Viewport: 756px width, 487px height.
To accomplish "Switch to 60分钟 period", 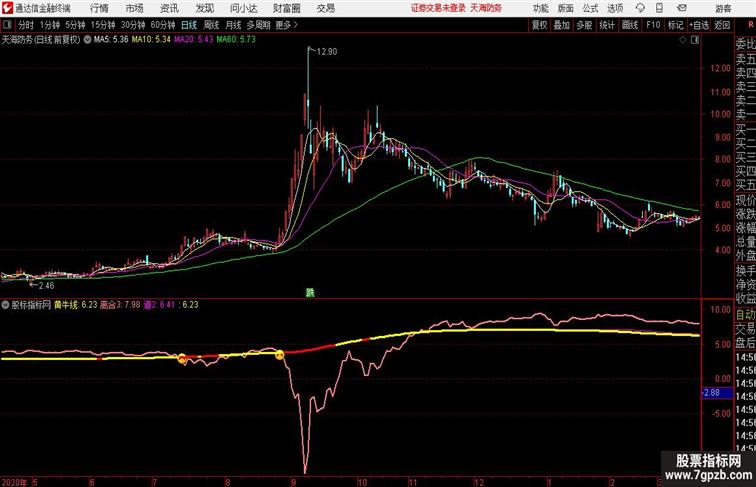I will (163, 25).
